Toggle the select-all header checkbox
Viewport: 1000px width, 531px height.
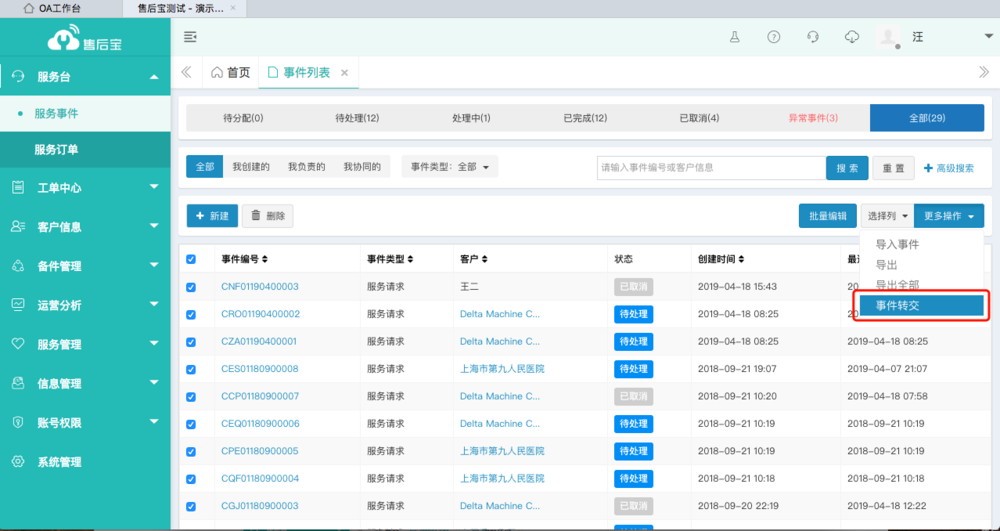[191, 259]
